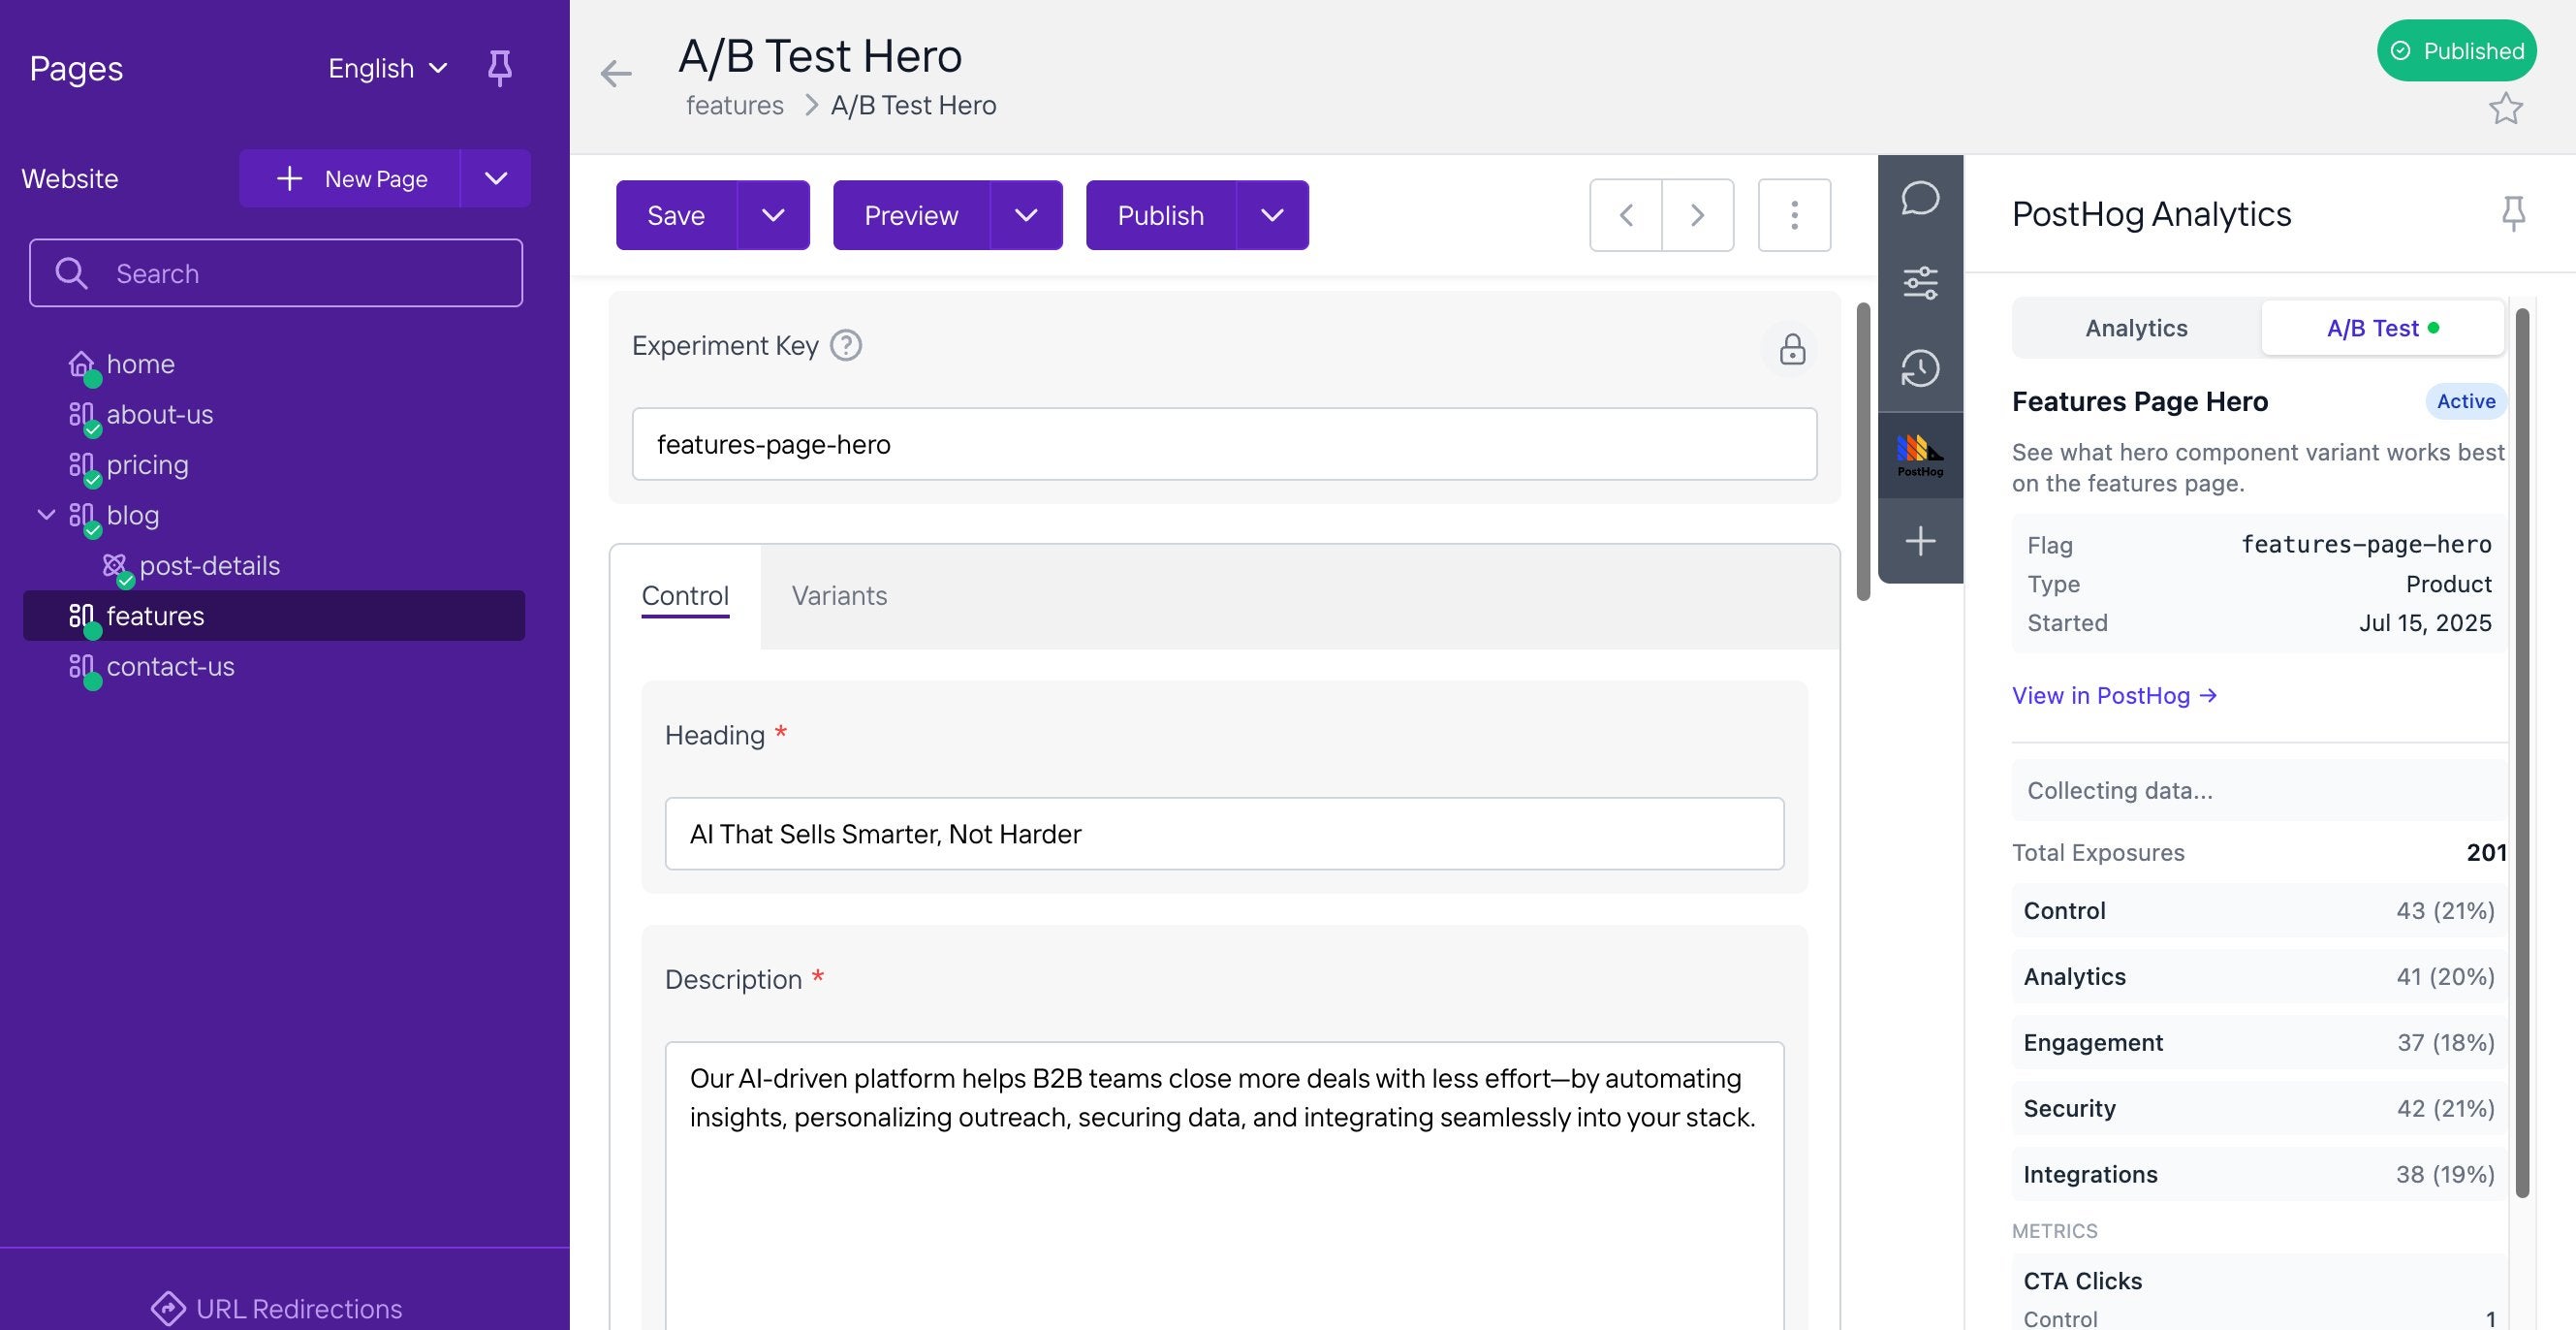
Task: Click the back arrow beside A/B Test Hero
Action: pyautogui.click(x=616, y=73)
